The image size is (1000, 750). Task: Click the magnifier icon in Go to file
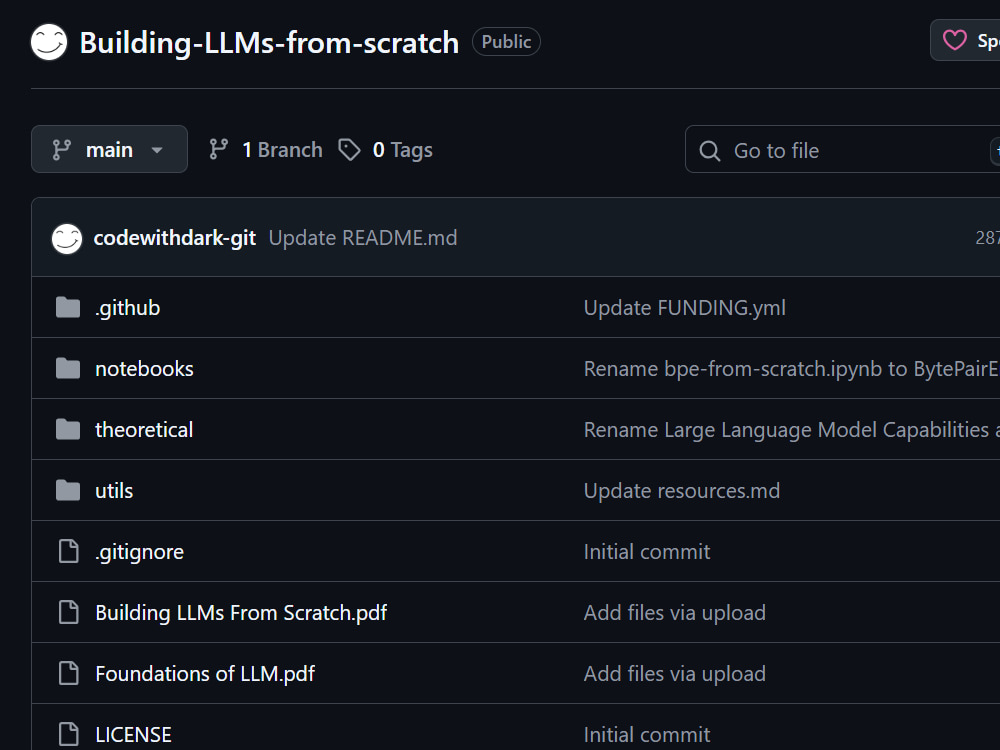click(710, 151)
